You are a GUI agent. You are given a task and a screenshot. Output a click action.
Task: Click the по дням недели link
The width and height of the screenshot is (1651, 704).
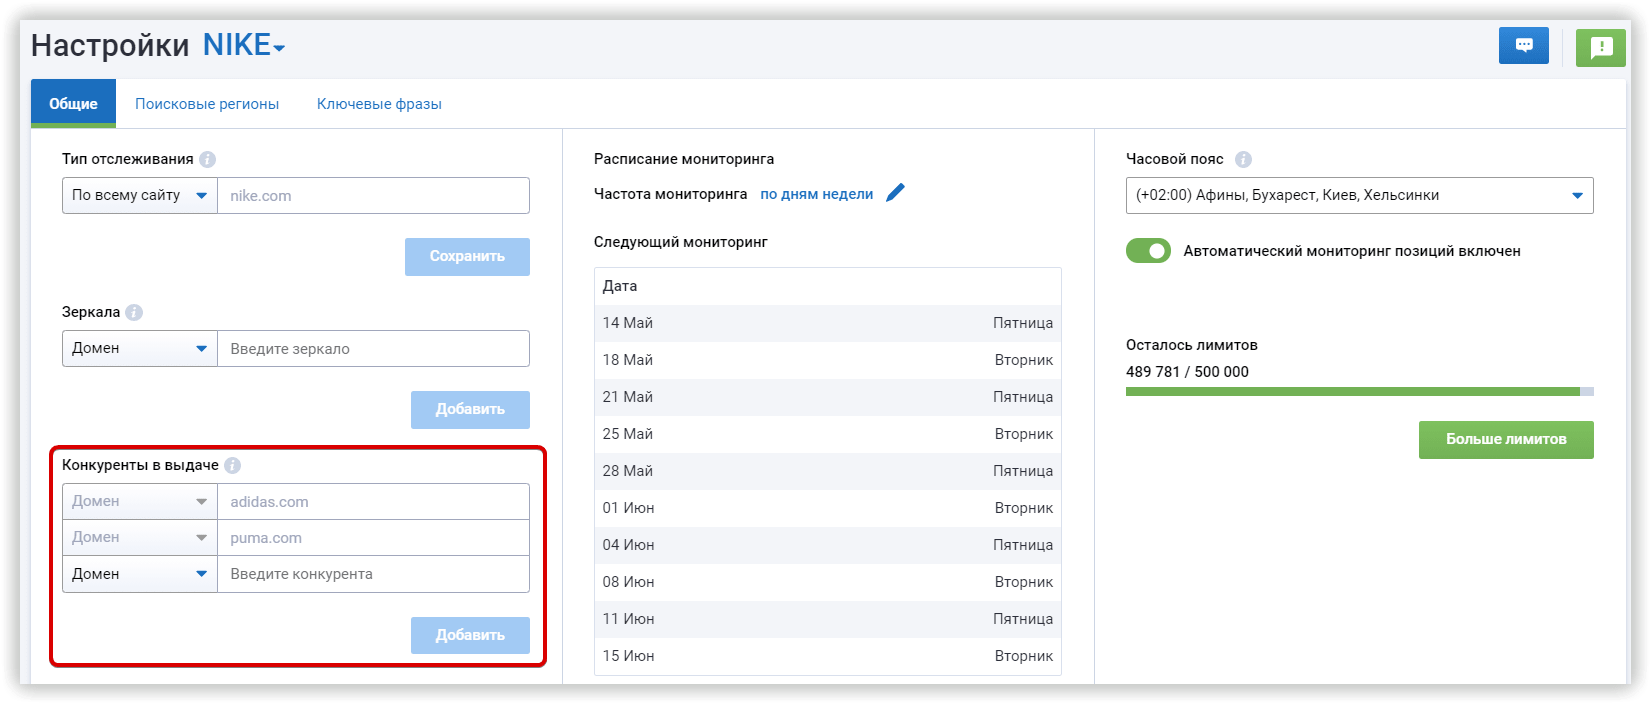pos(816,194)
